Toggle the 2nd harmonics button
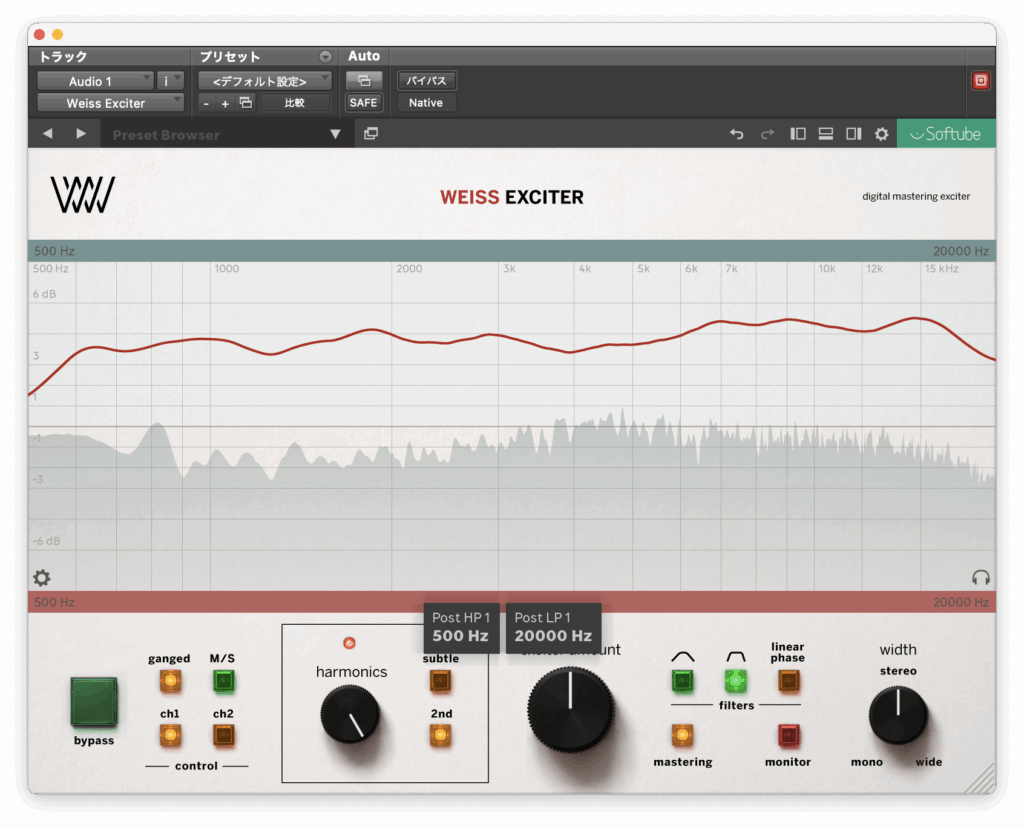 (441, 736)
